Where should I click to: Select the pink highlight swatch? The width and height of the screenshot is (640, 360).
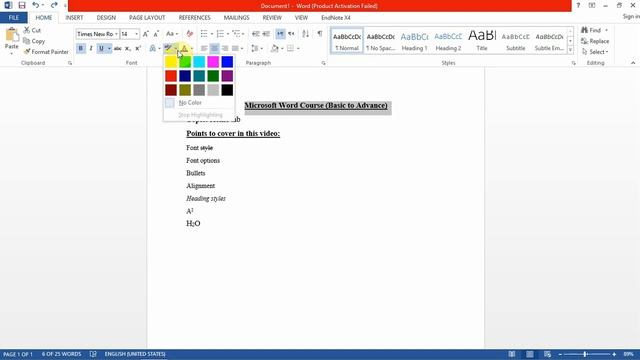click(x=213, y=62)
